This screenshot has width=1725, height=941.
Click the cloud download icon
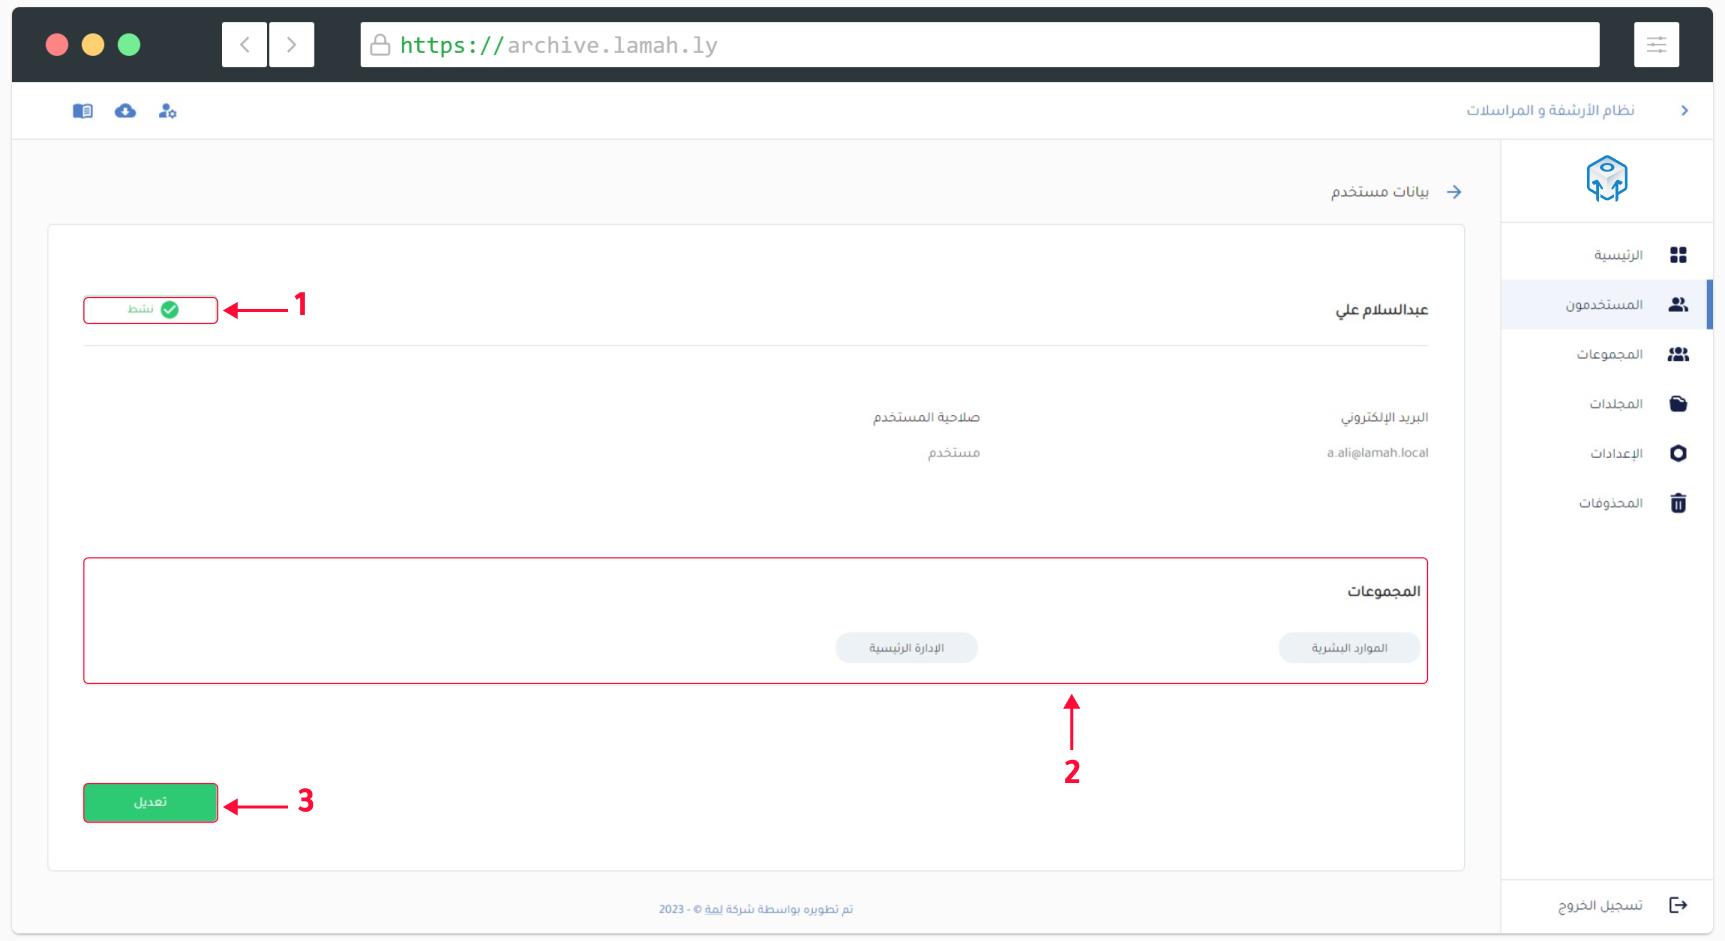[x=125, y=111]
